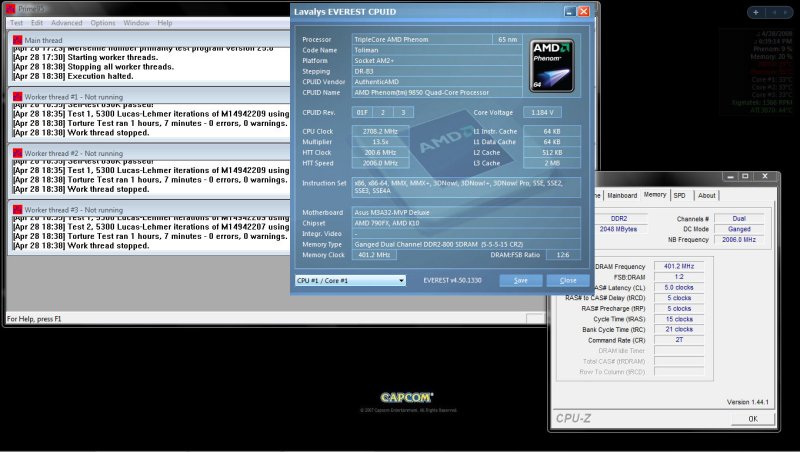The height and width of the screenshot is (452, 800).
Task: Click the Multiplier value 13.5x
Action: [x=380, y=142]
